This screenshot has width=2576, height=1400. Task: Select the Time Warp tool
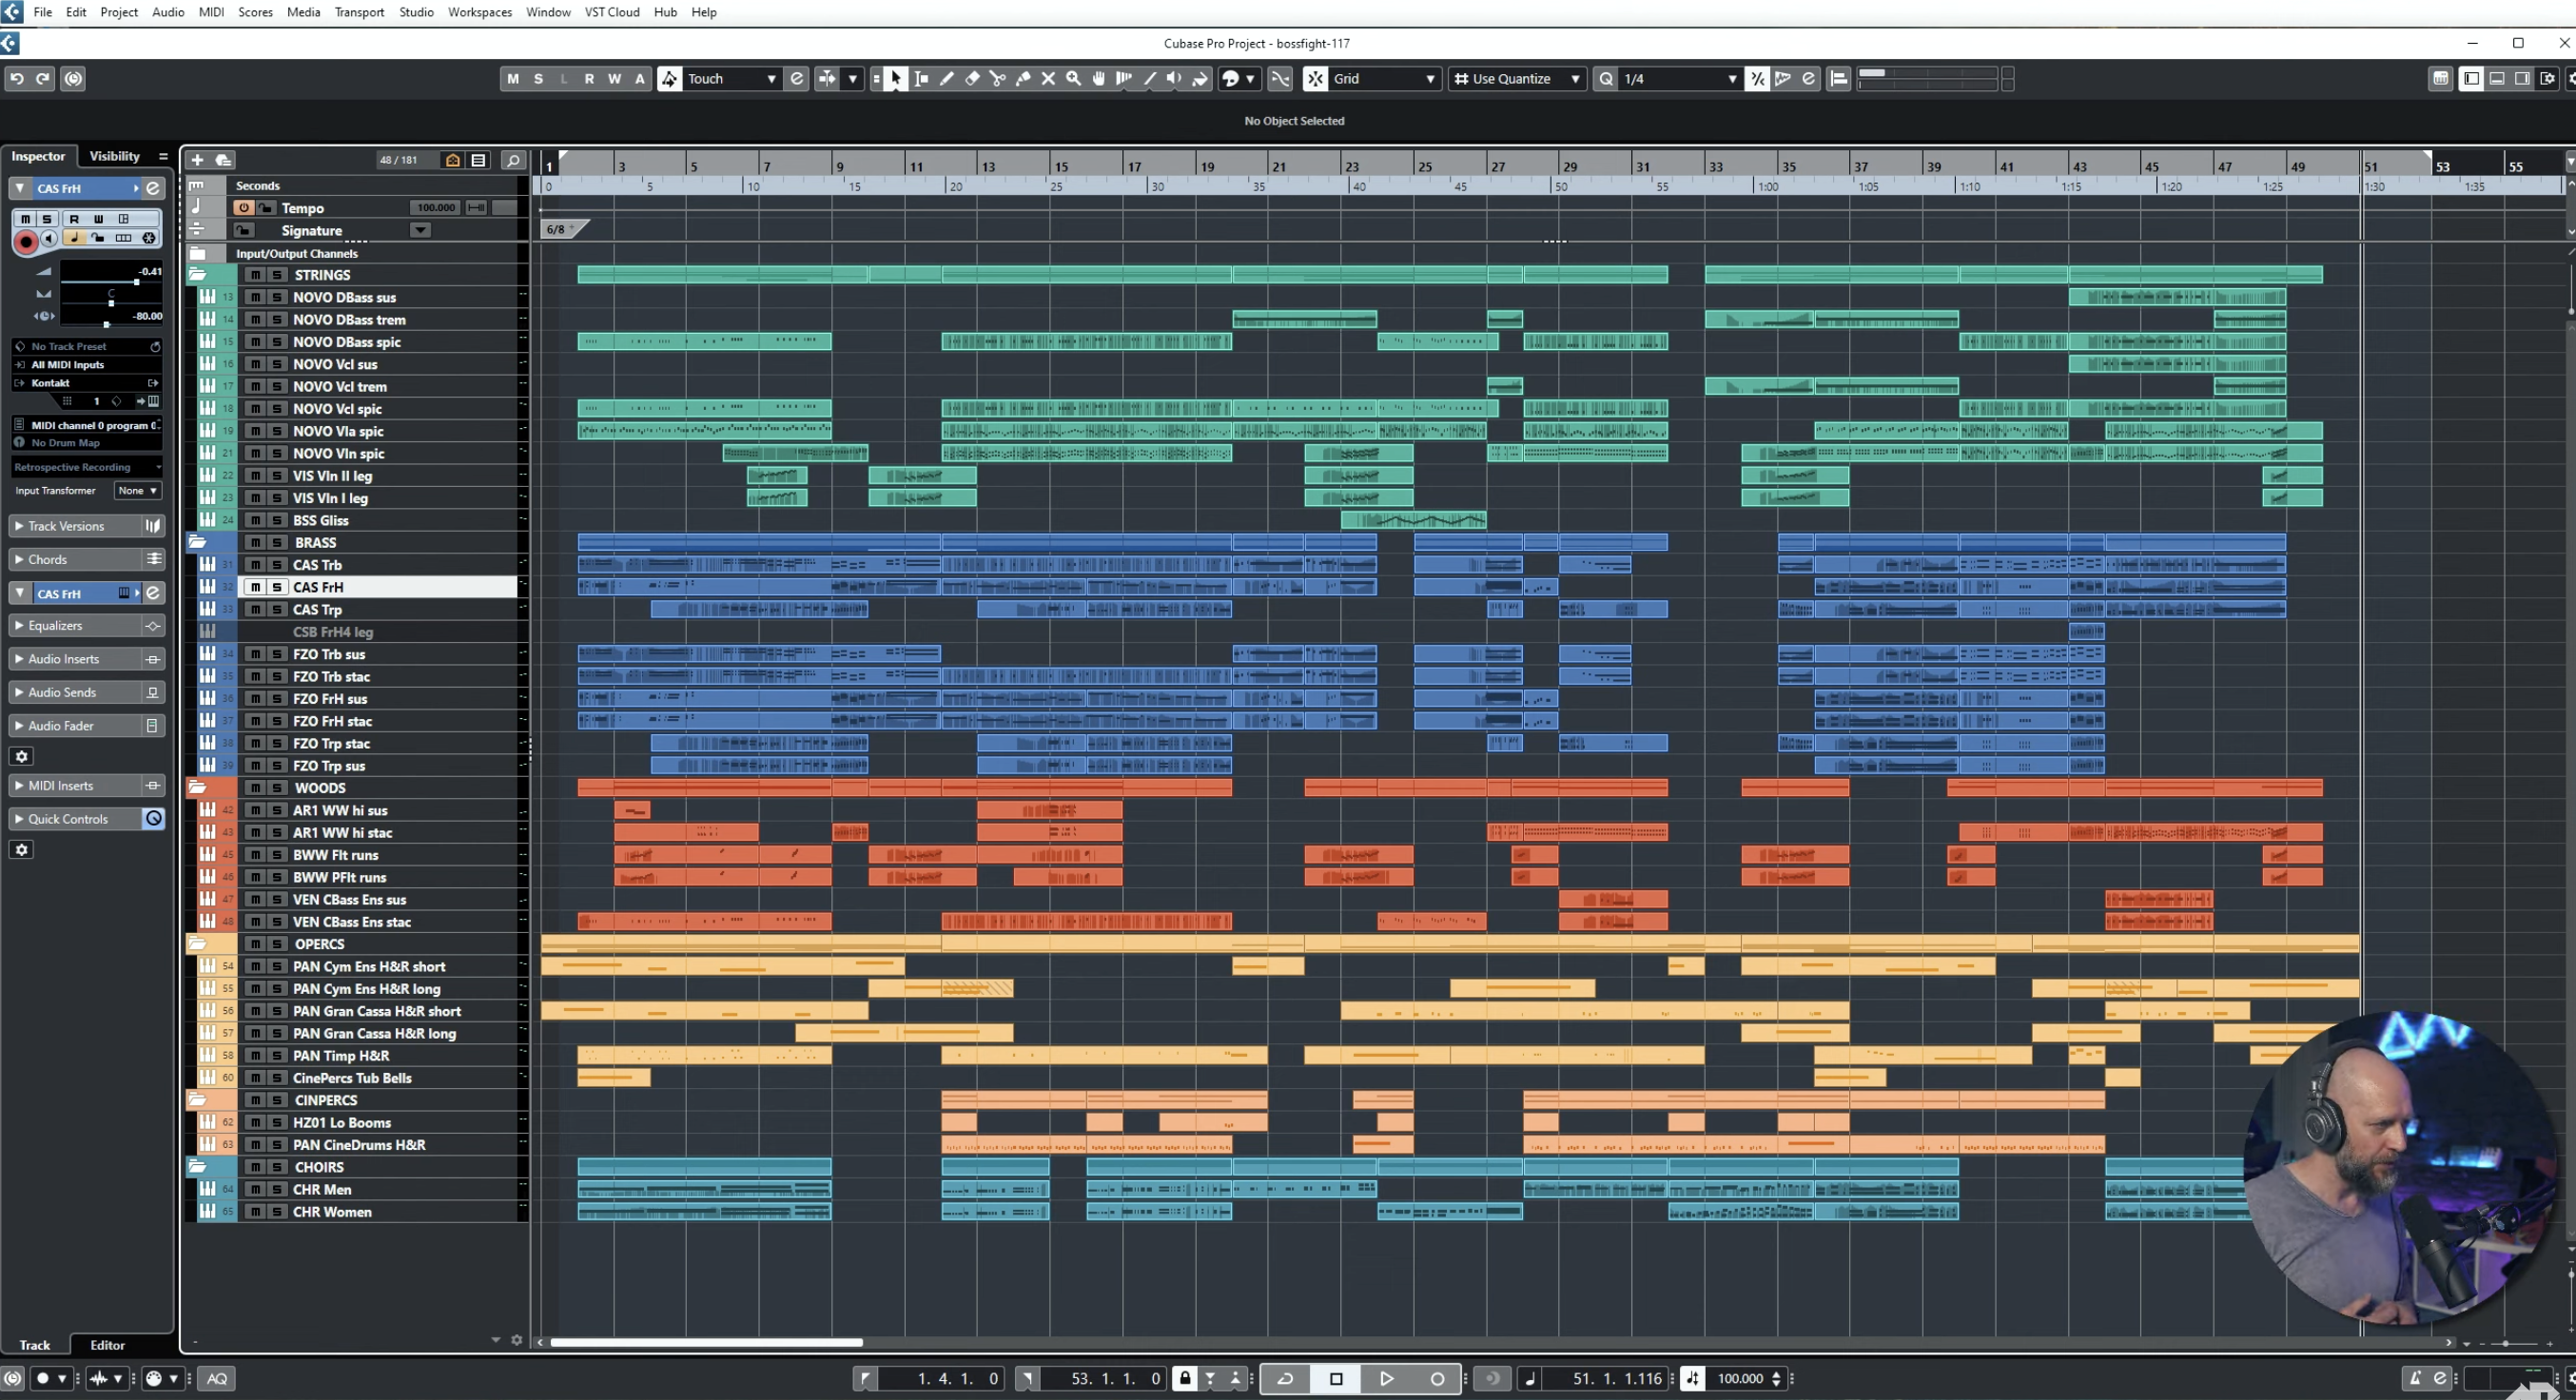pos(1124,78)
